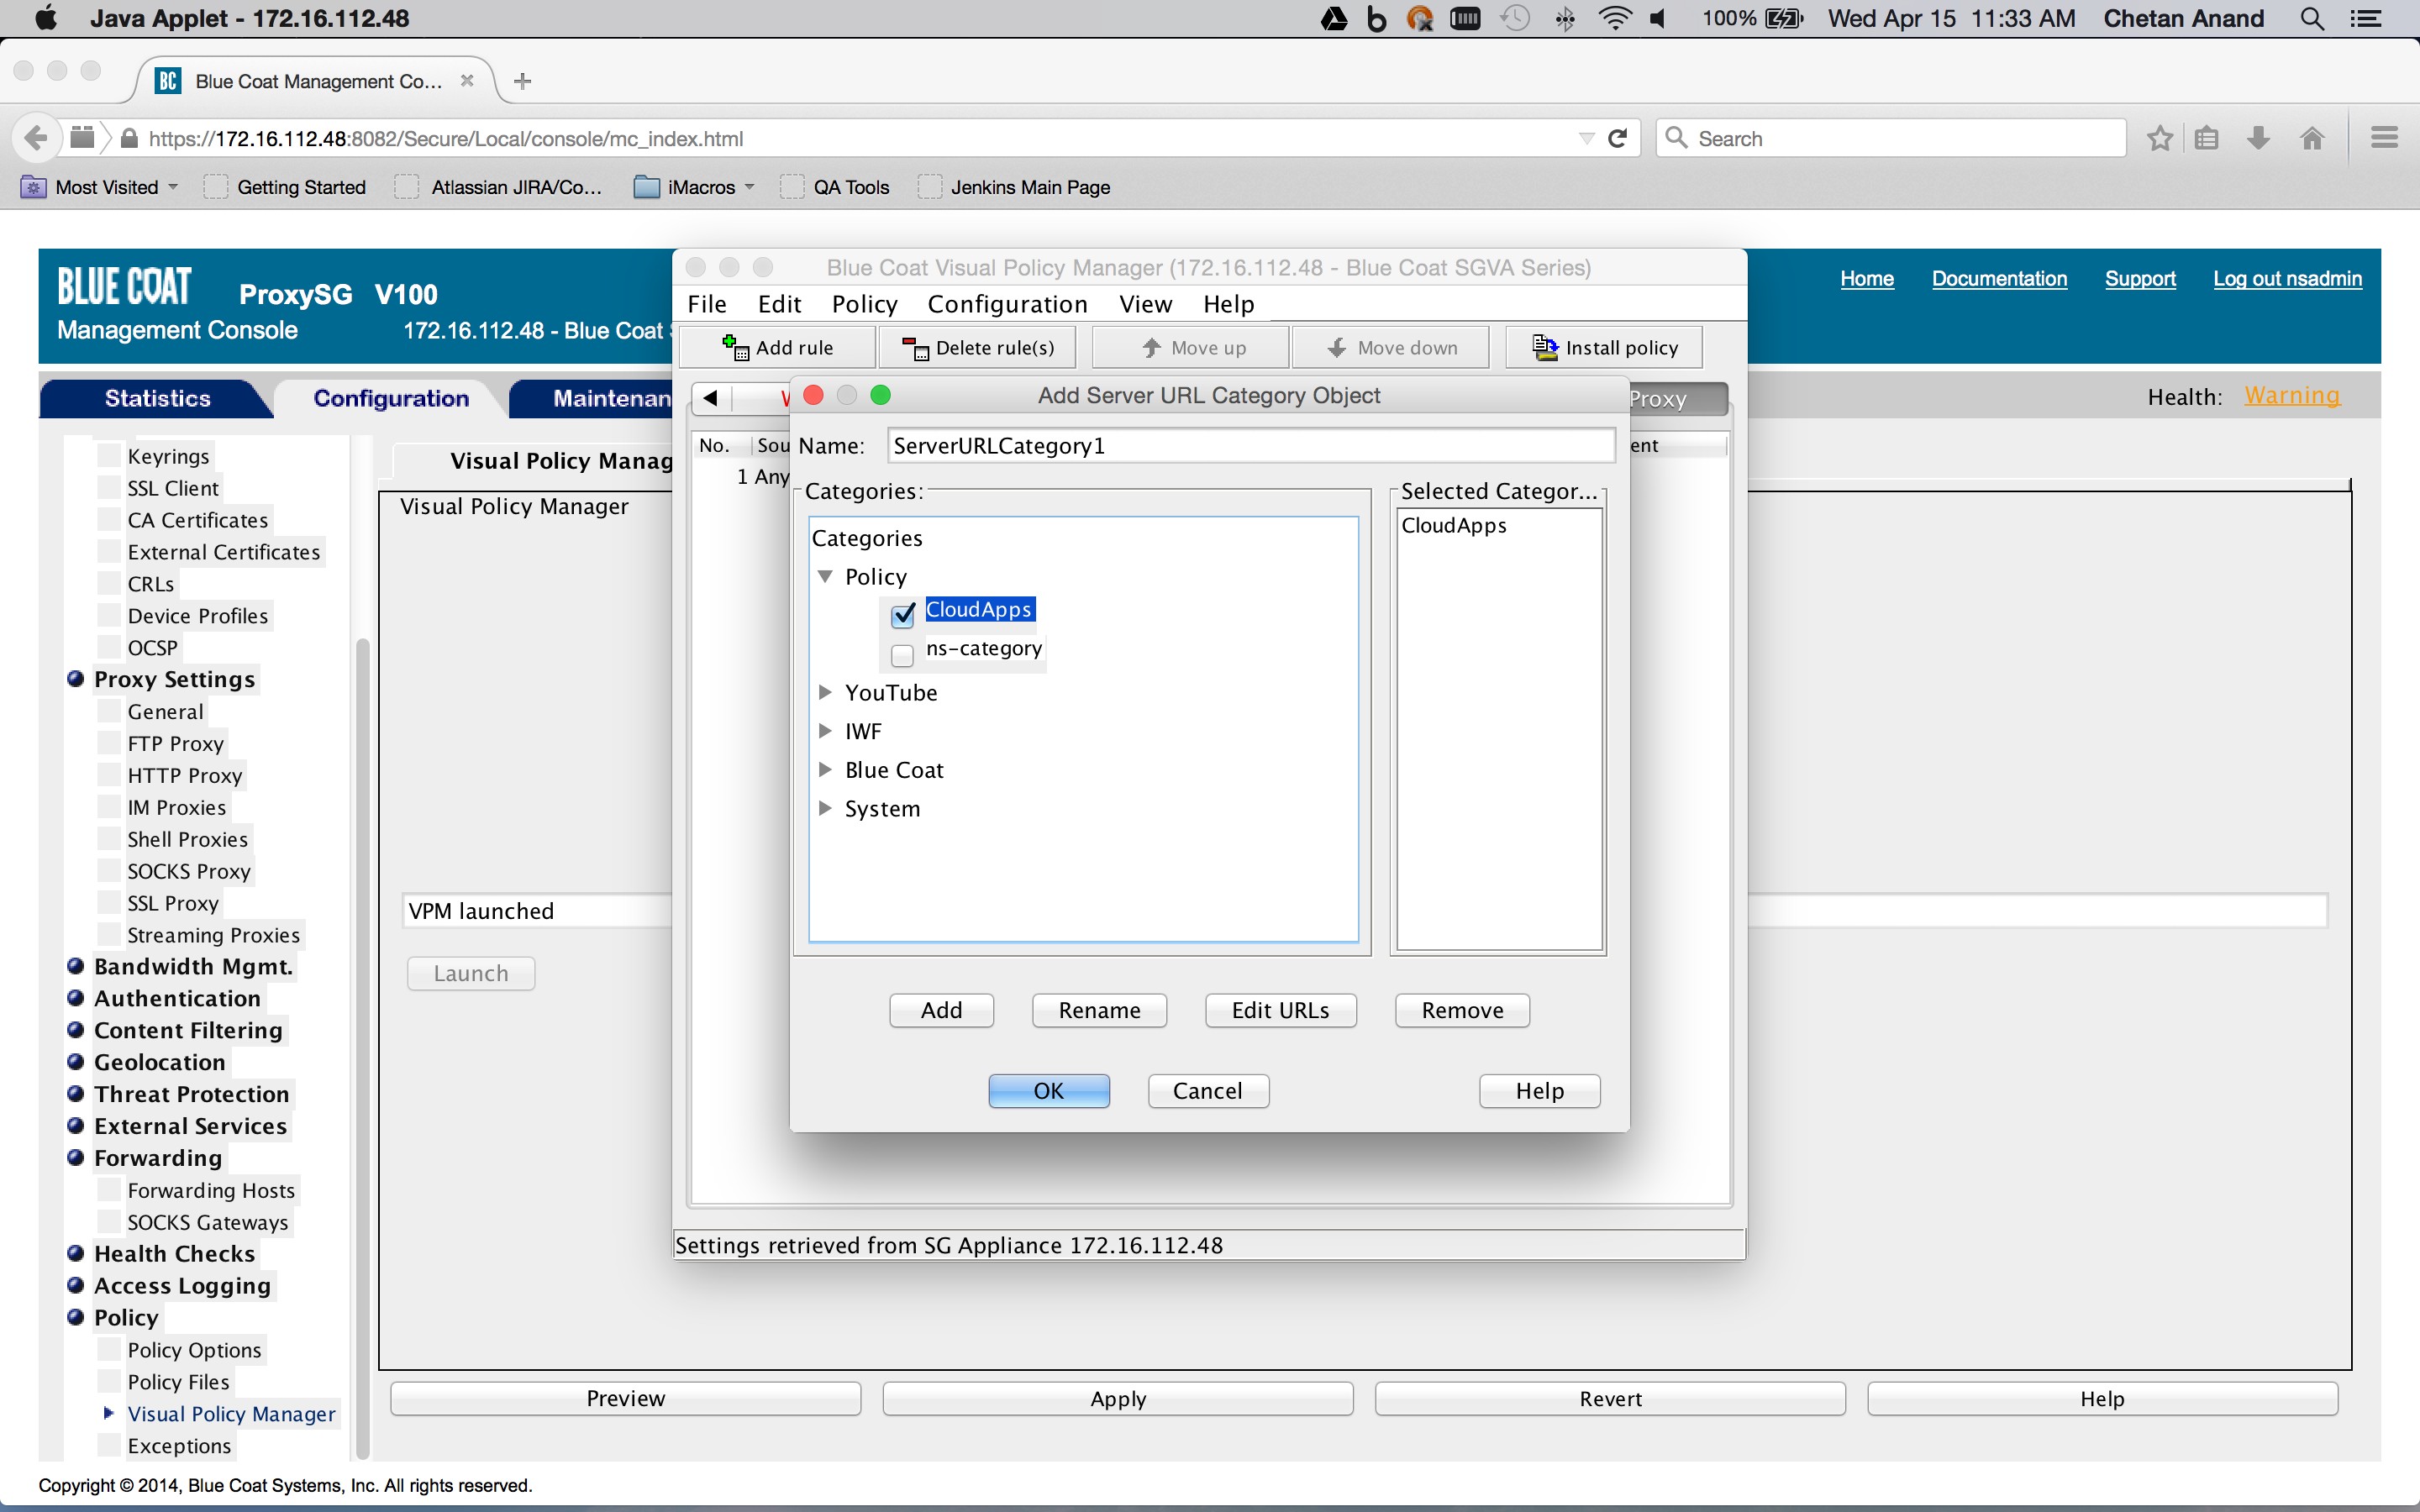Open the Configuration menu in VPM
Image resolution: width=2420 pixels, height=1512 pixels.
point(1006,304)
